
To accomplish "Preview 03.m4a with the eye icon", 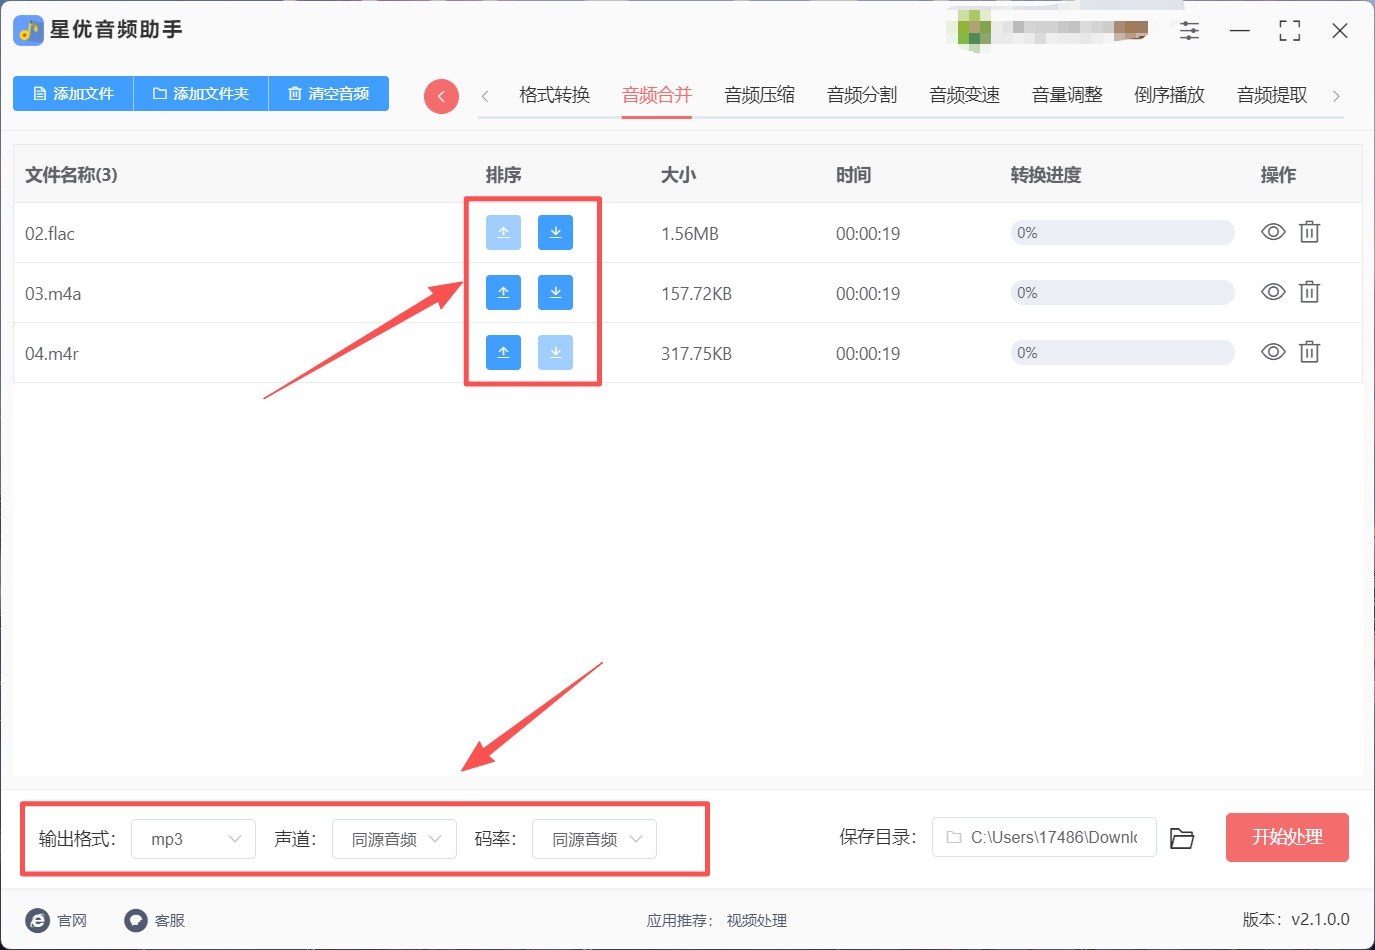I will [x=1273, y=292].
